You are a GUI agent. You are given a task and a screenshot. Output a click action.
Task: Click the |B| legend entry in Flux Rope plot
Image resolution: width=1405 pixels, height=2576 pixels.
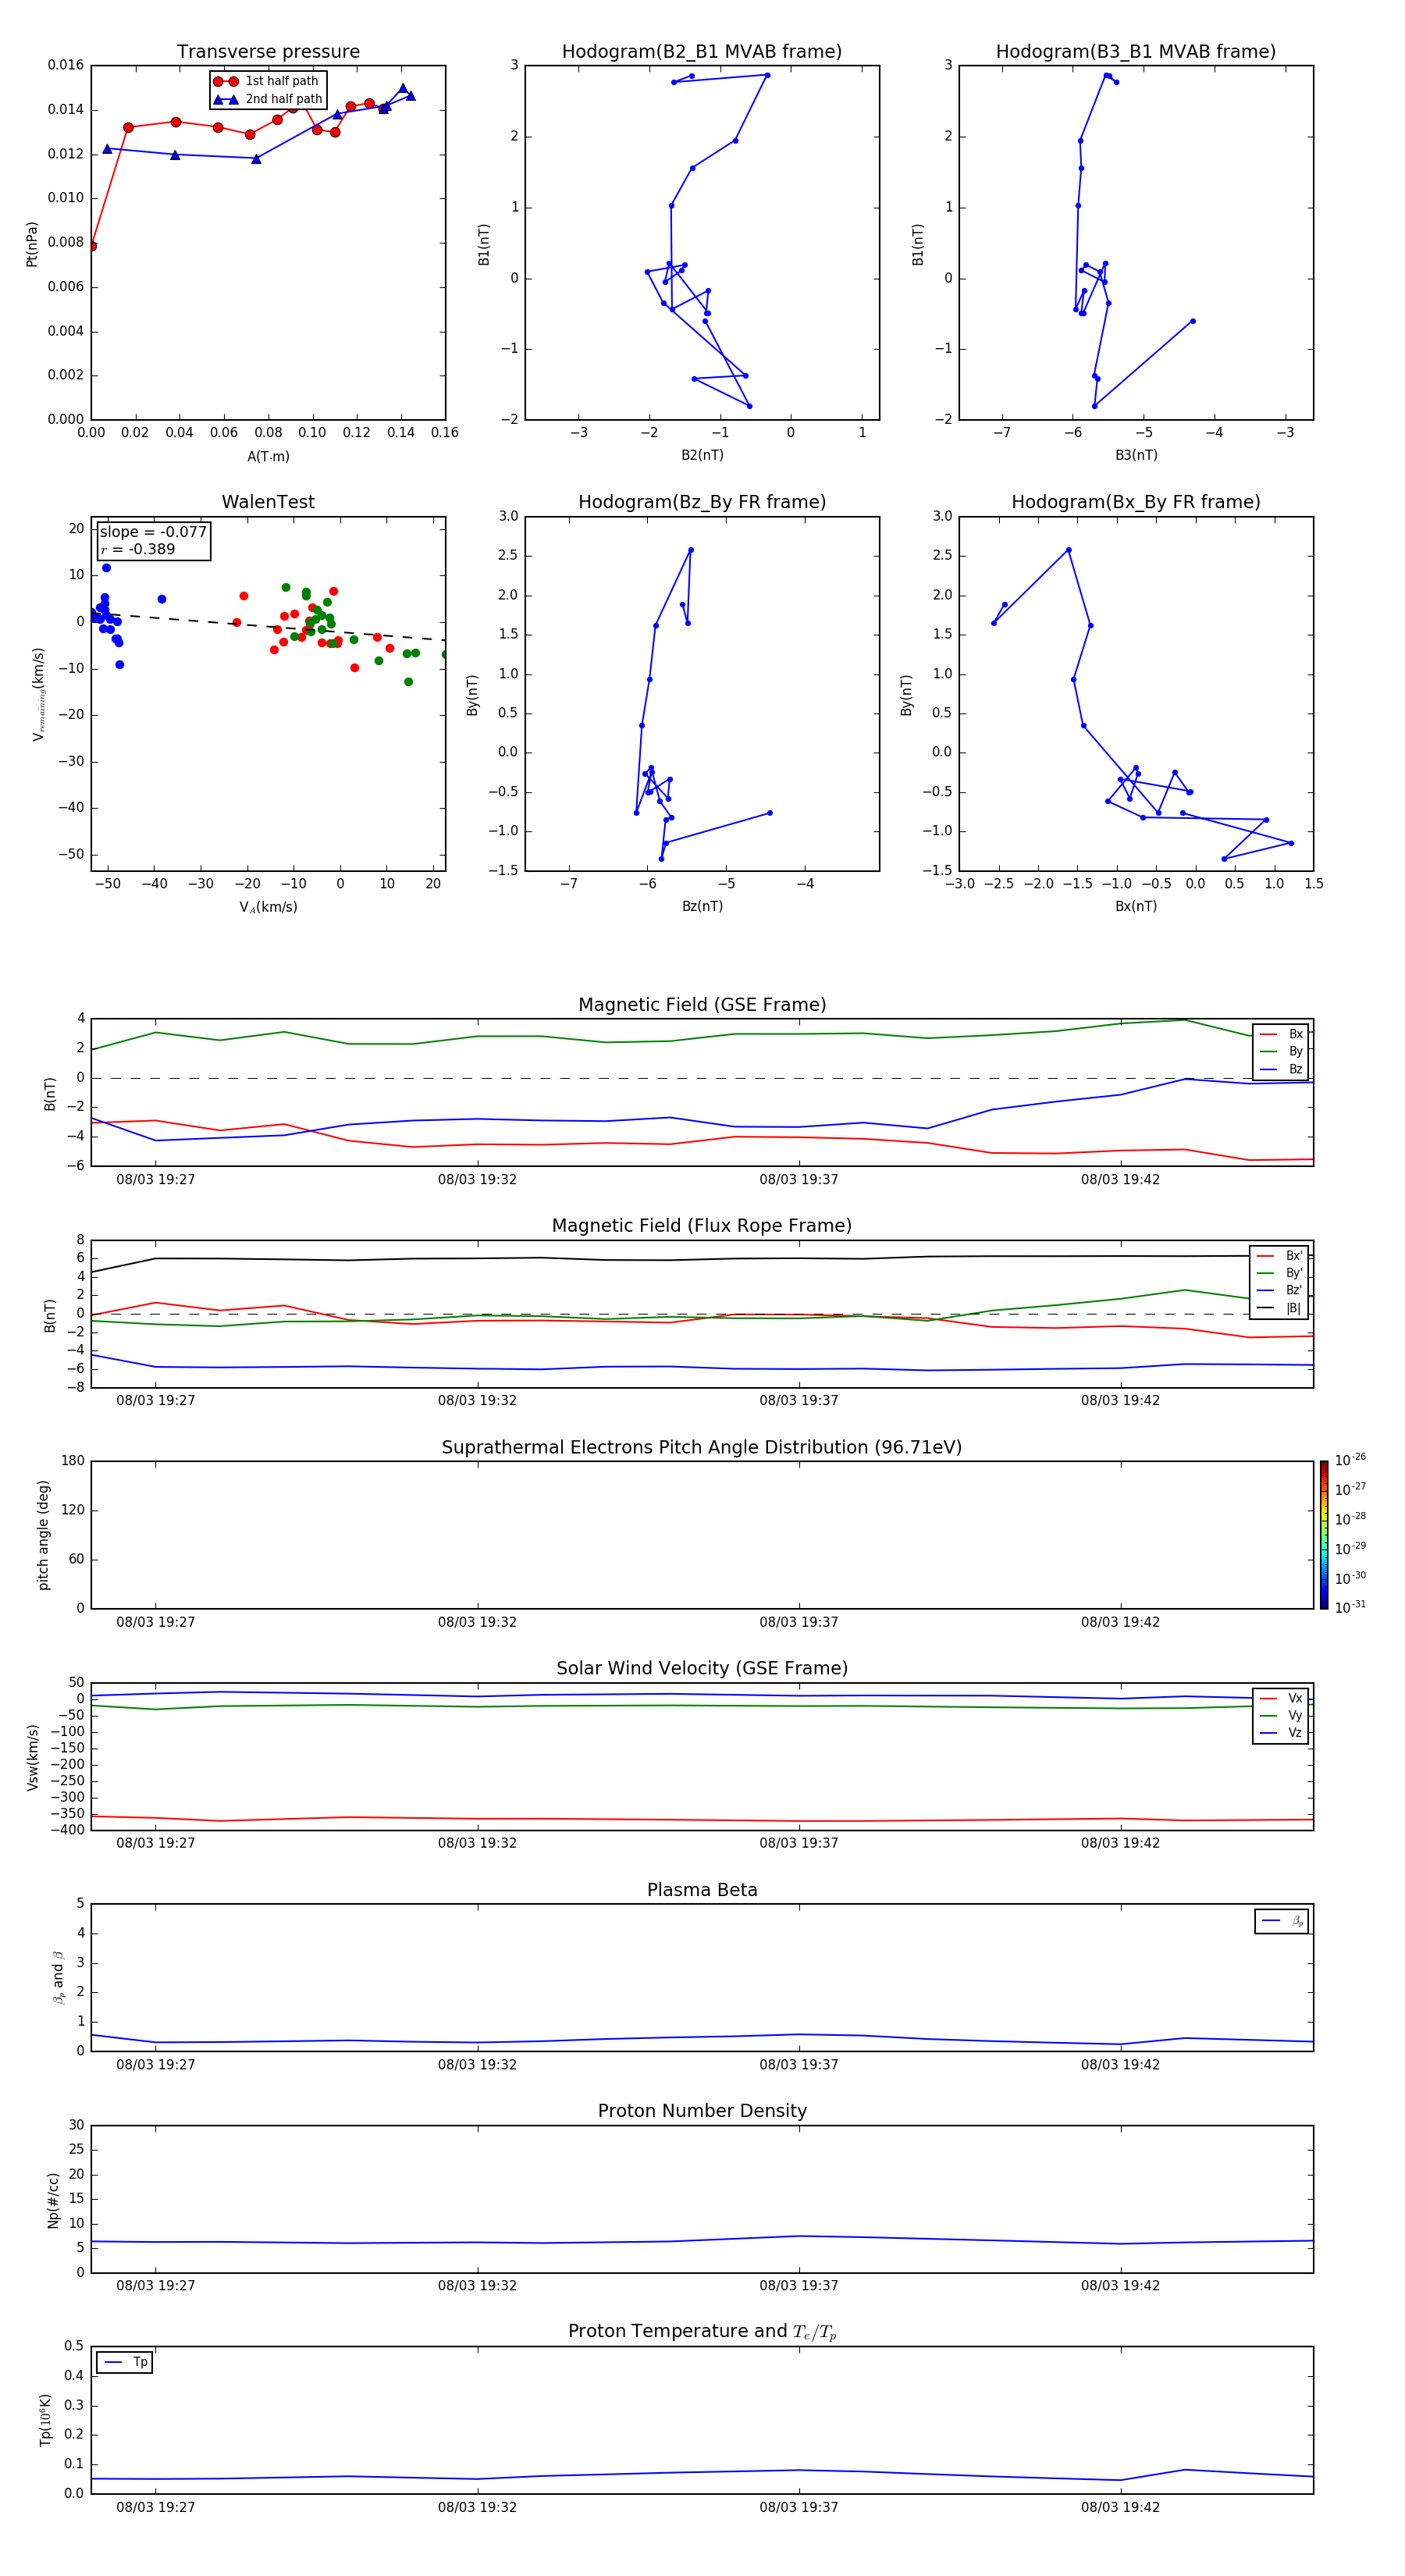pyautogui.click(x=1279, y=1308)
